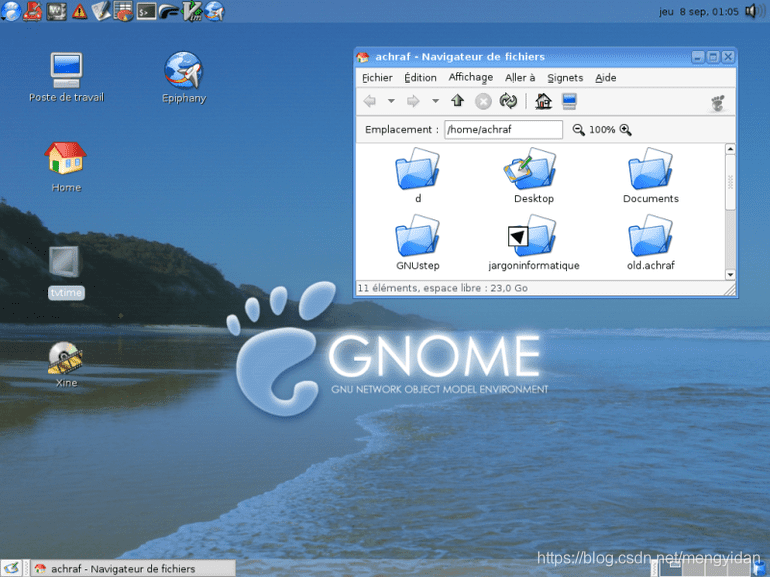Viewport: 770px width, 577px height.
Task: Expand the forward history dropdown arrow
Action: click(x=435, y=101)
